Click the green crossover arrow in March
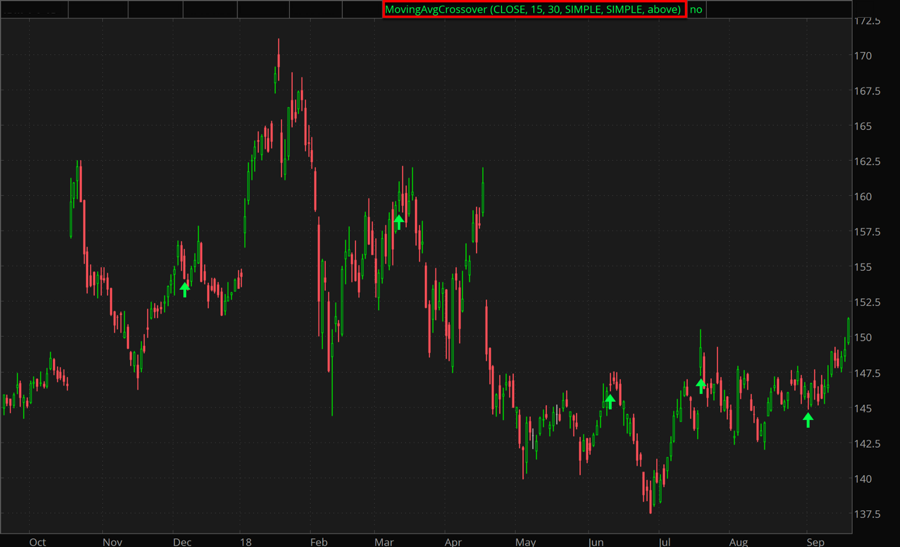 point(399,221)
